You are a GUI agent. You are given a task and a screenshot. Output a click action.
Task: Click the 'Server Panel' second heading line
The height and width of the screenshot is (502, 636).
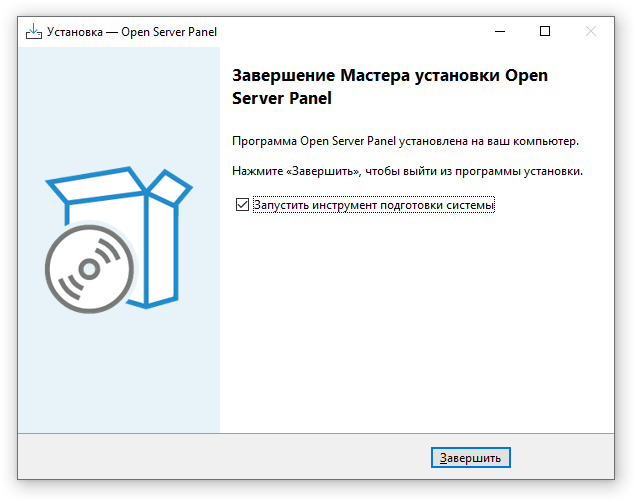(x=282, y=99)
